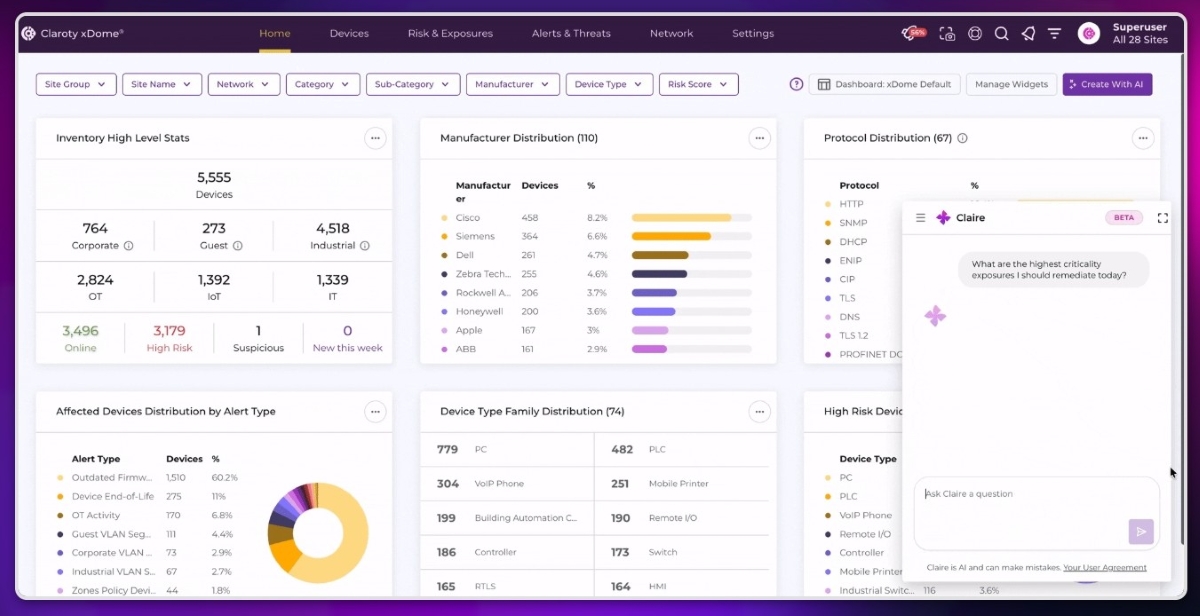Send message with the Claire send button
Screen dimensions: 1200x616
click(x=1140, y=531)
